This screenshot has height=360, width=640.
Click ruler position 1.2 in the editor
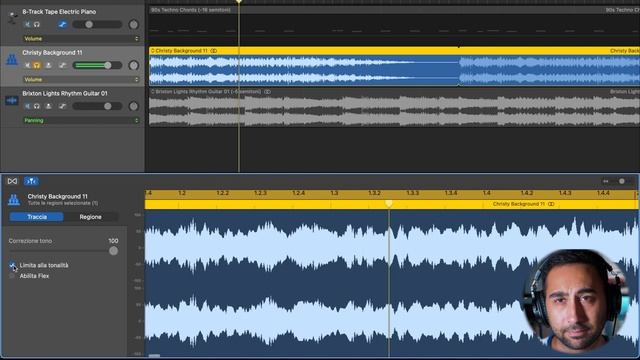[x=182, y=193]
